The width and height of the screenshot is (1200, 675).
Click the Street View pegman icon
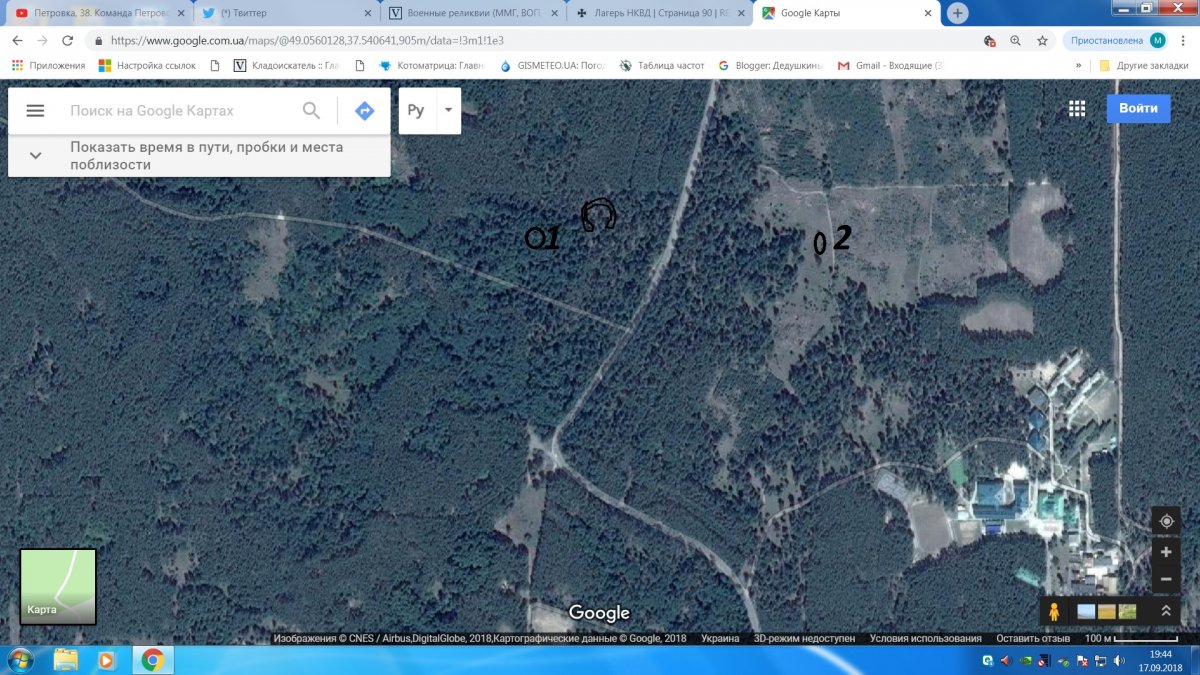coord(1053,611)
